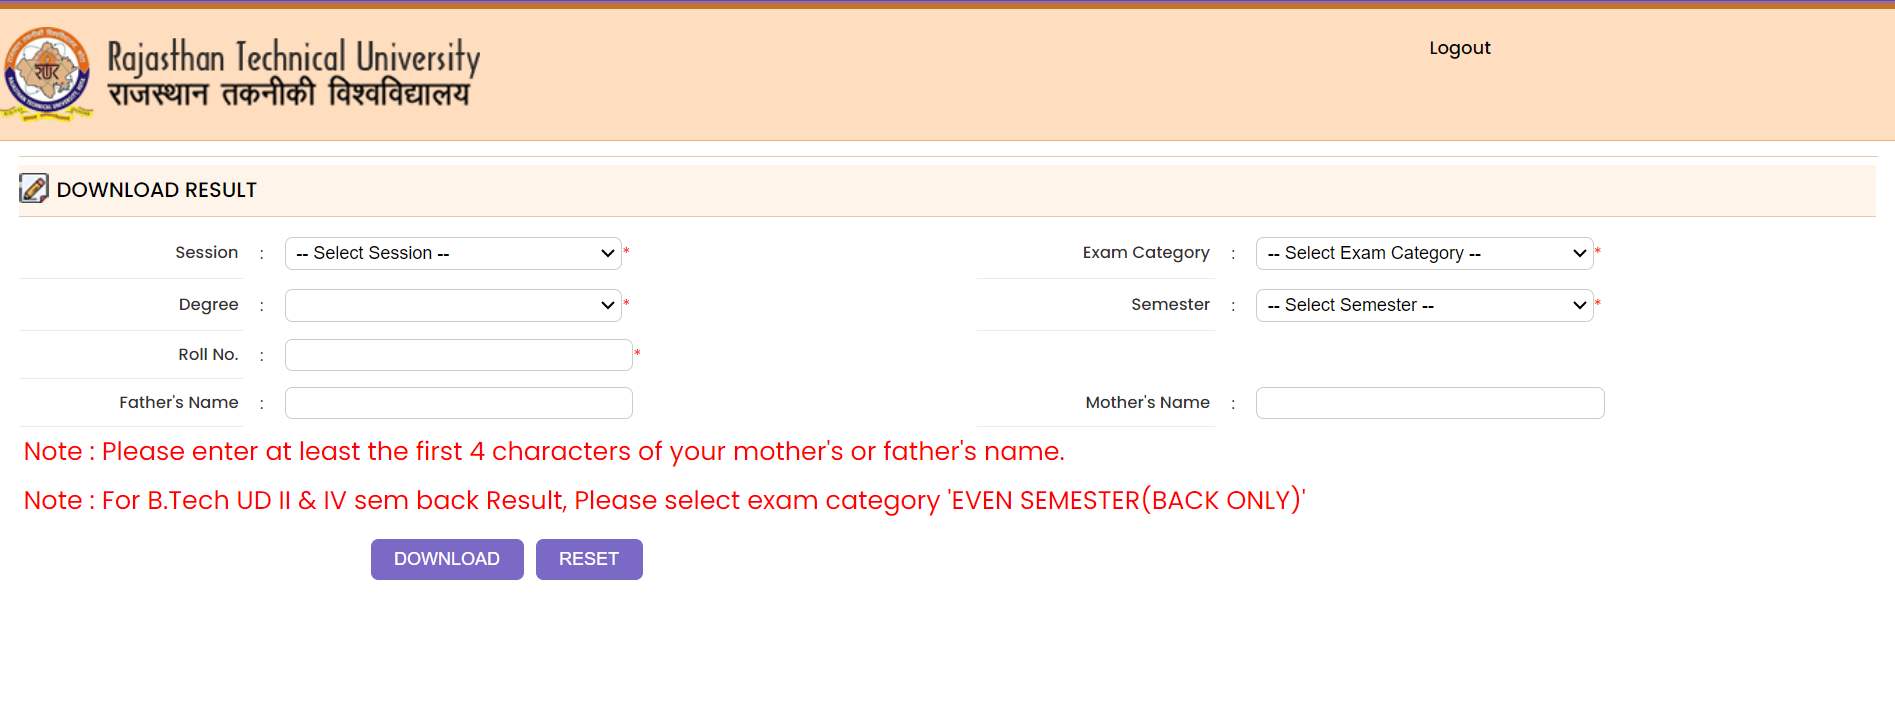1895x704 pixels.
Task: Click the Roll No. field label
Action: pos(208,355)
